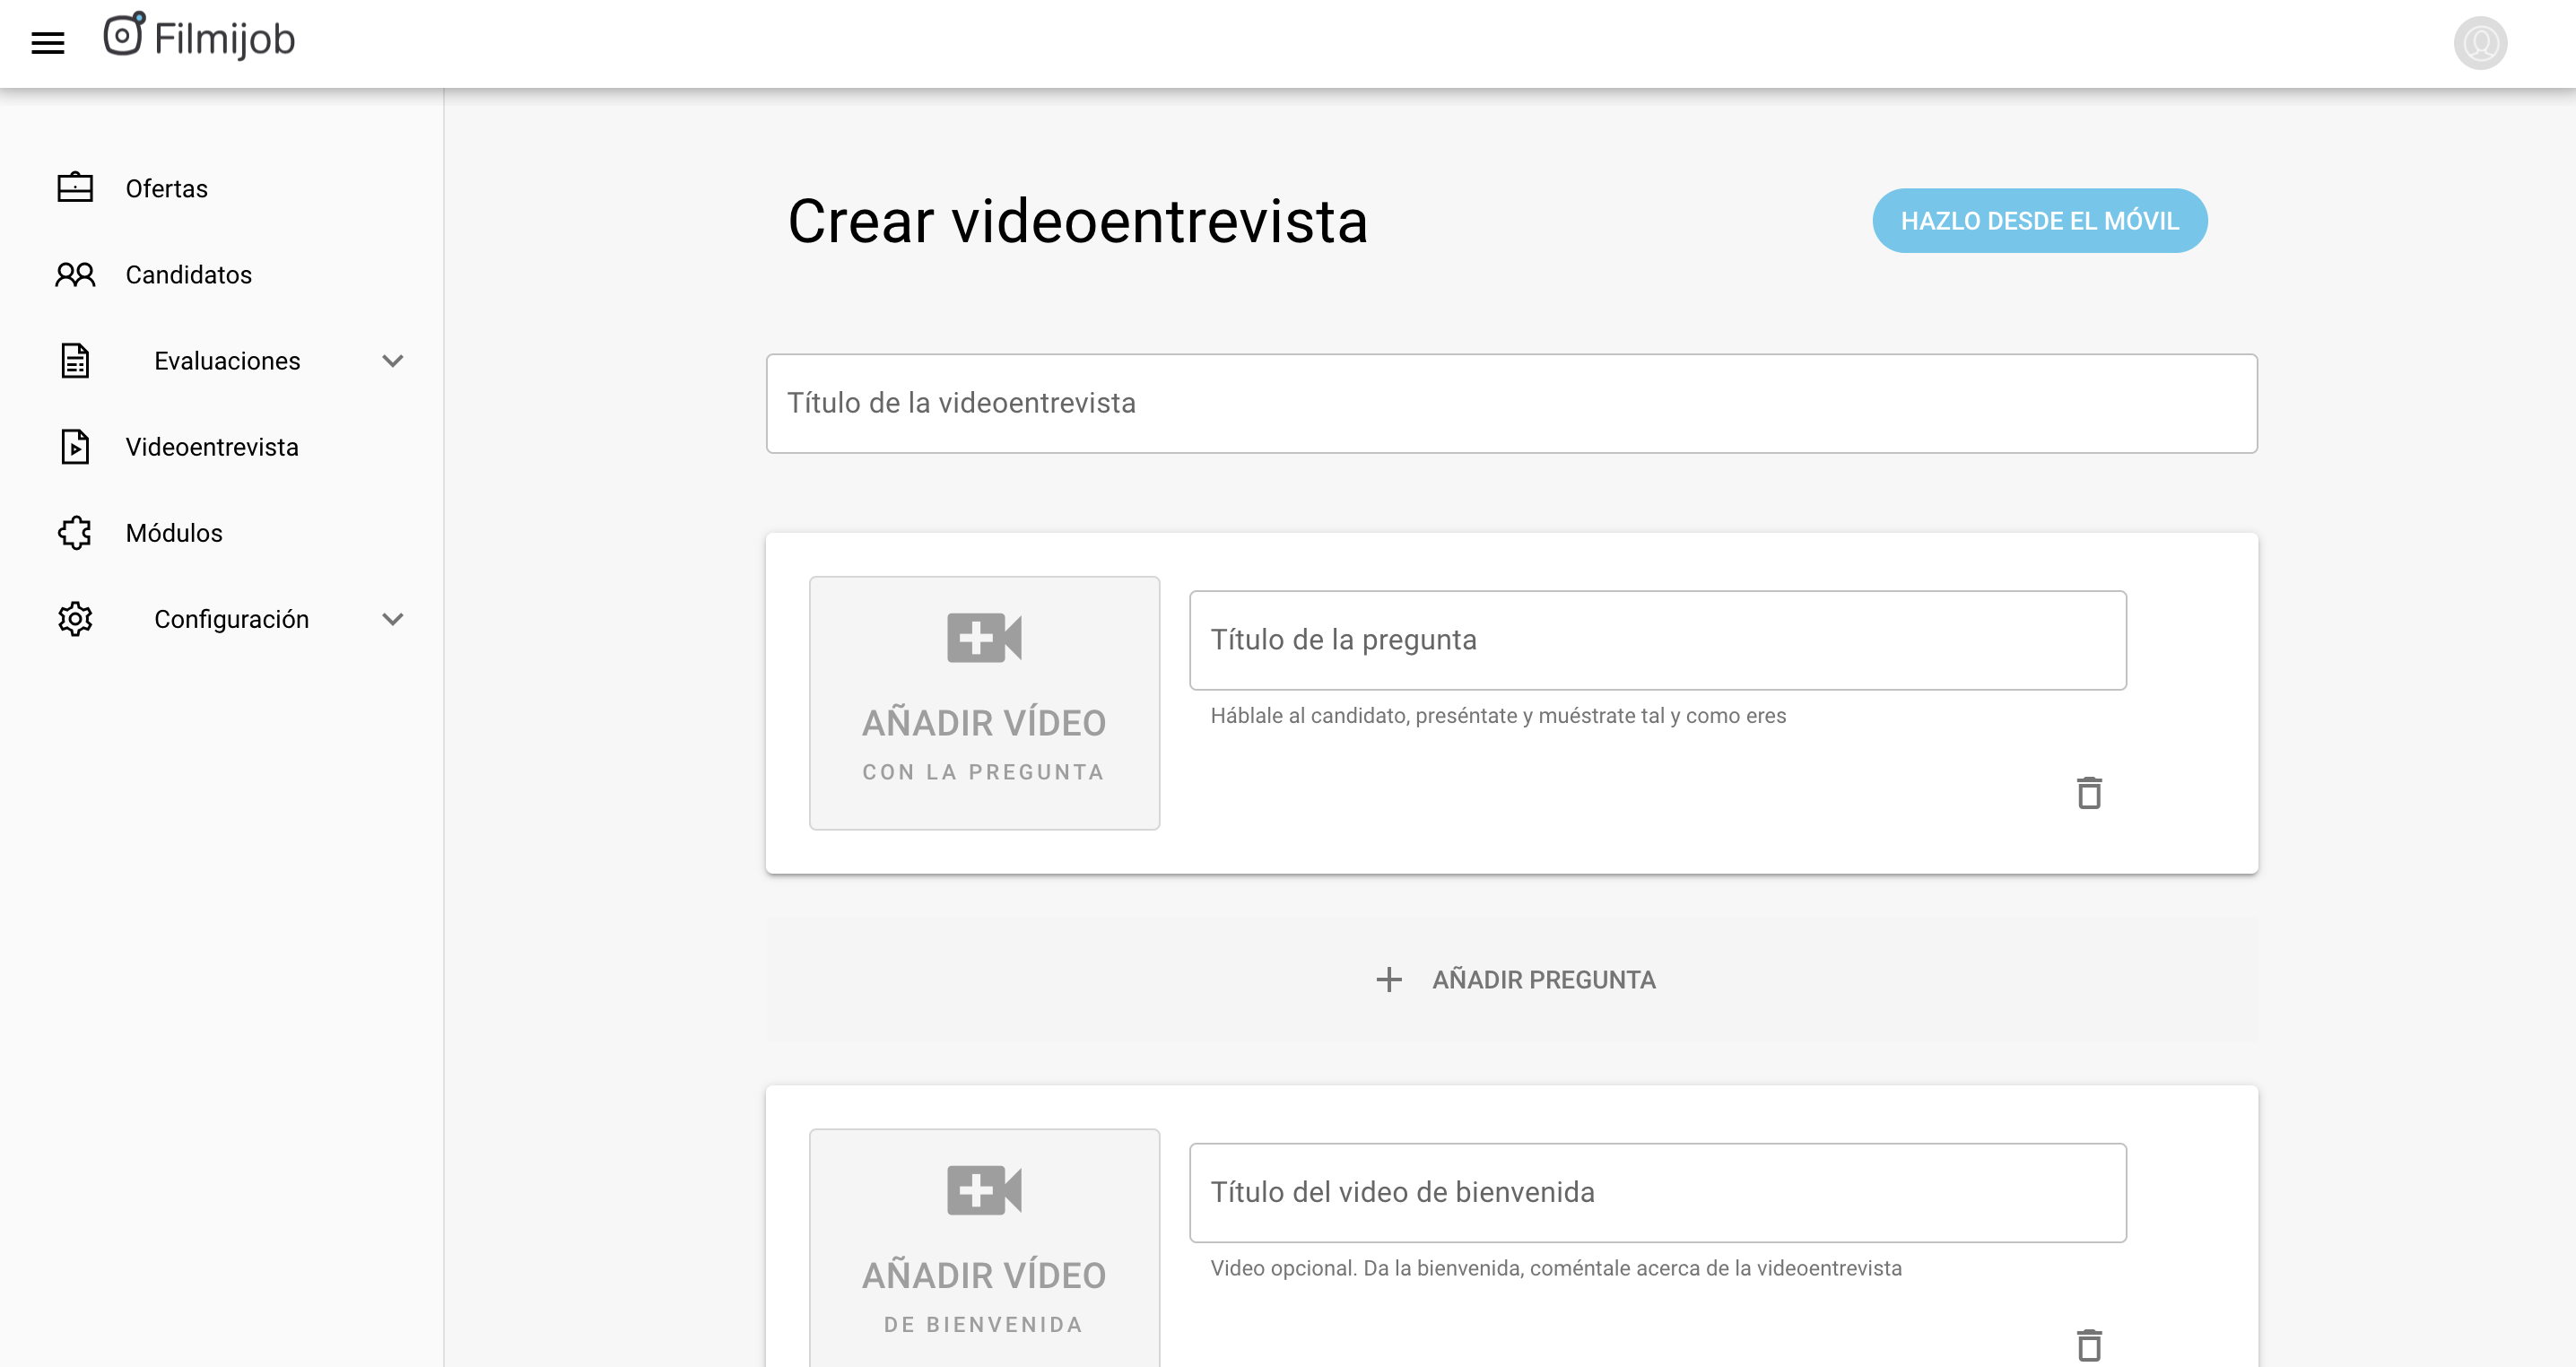Click the Filmijob logo

[199, 37]
